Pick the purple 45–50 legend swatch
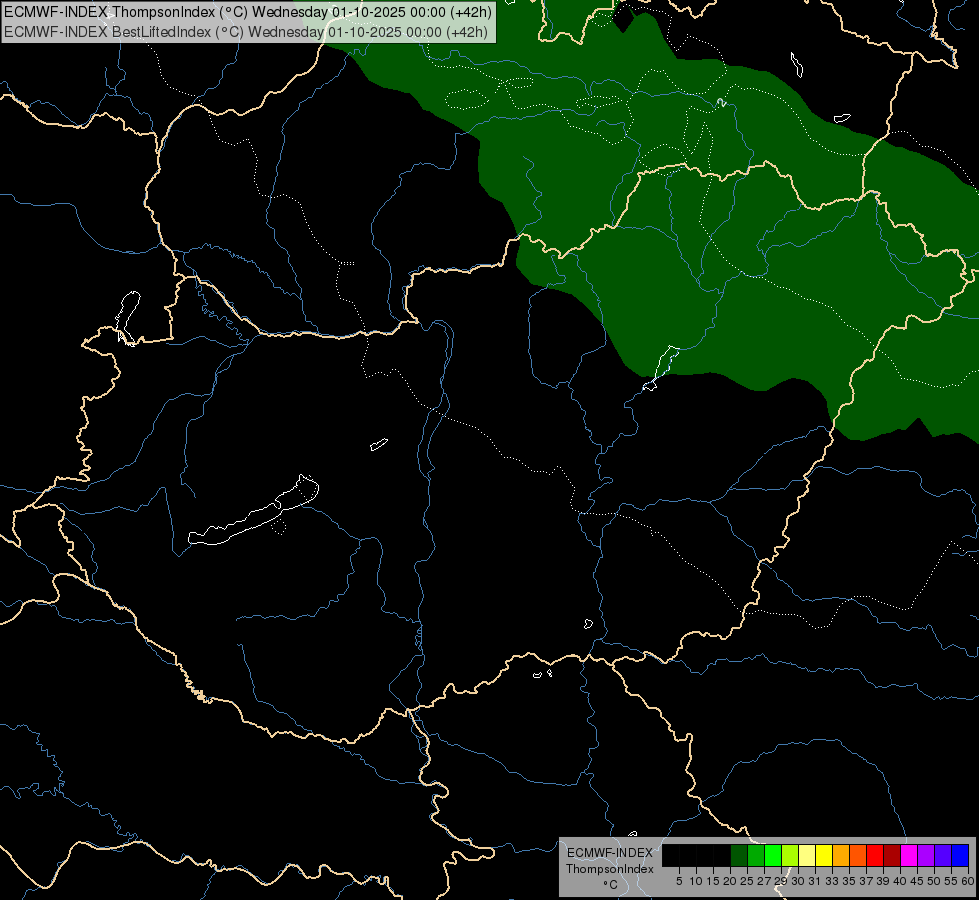Viewport: 979px width, 900px height. (926, 855)
